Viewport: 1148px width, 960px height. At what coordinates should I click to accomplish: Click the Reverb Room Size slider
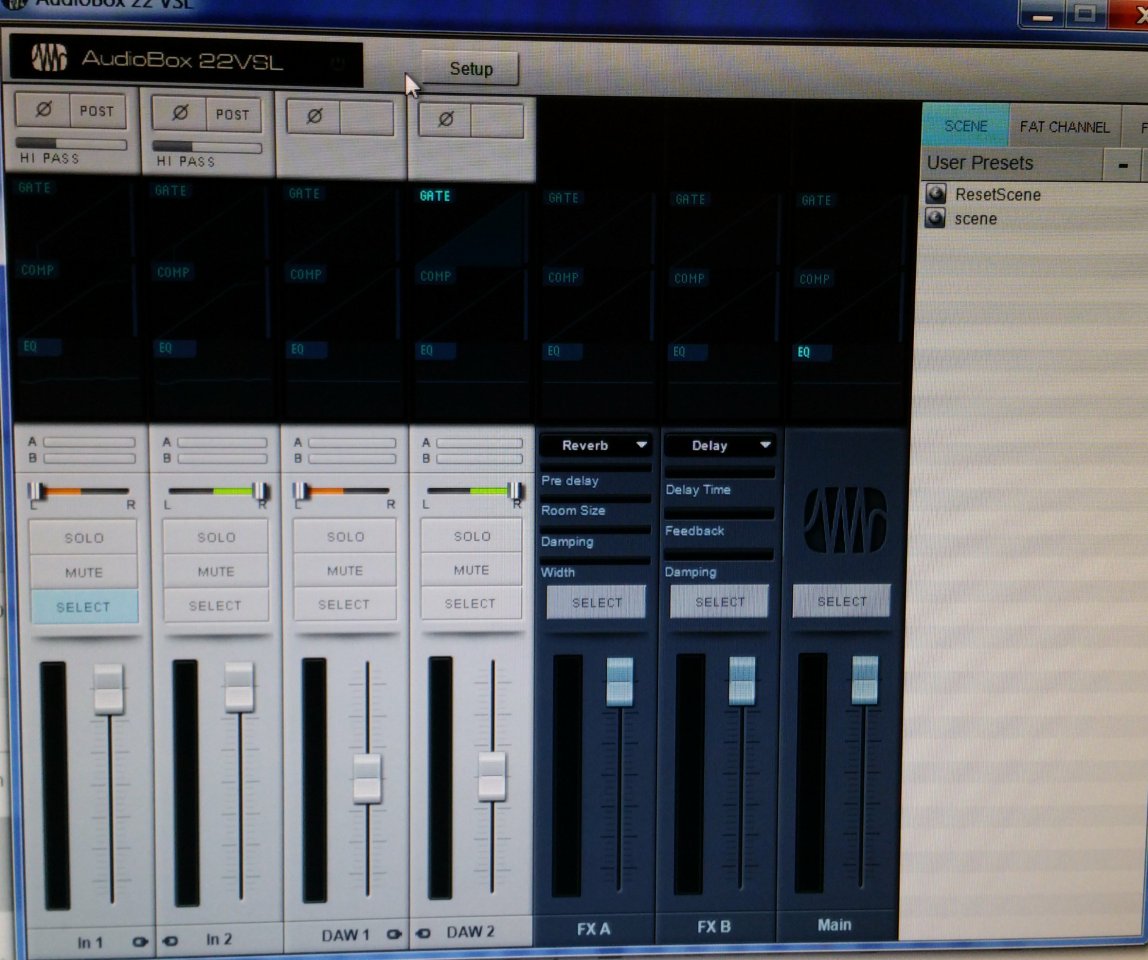tap(595, 498)
